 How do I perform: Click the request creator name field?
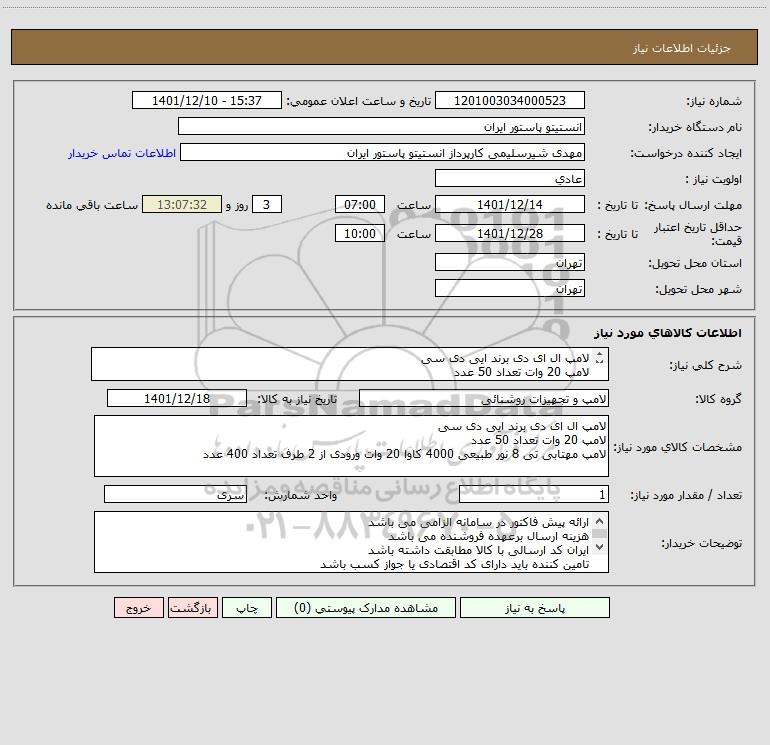click(383, 152)
